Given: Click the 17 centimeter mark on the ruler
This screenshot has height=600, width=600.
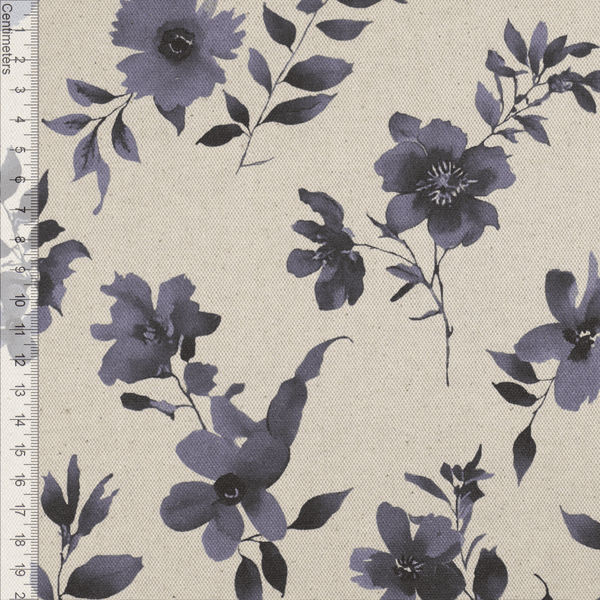Looking at the screenshot, I should 20,509.
